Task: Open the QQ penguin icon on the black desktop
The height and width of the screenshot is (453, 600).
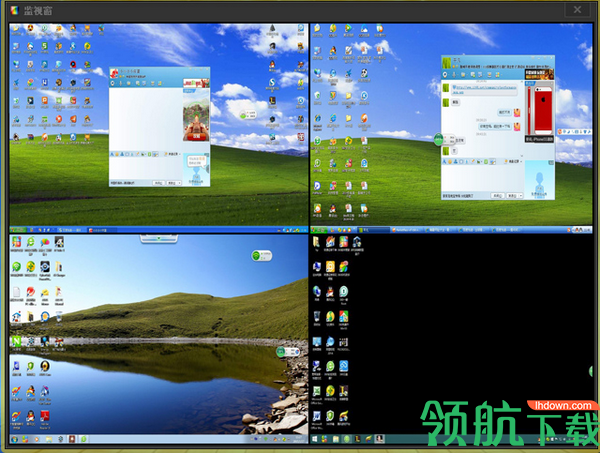Action: [330, 292]
